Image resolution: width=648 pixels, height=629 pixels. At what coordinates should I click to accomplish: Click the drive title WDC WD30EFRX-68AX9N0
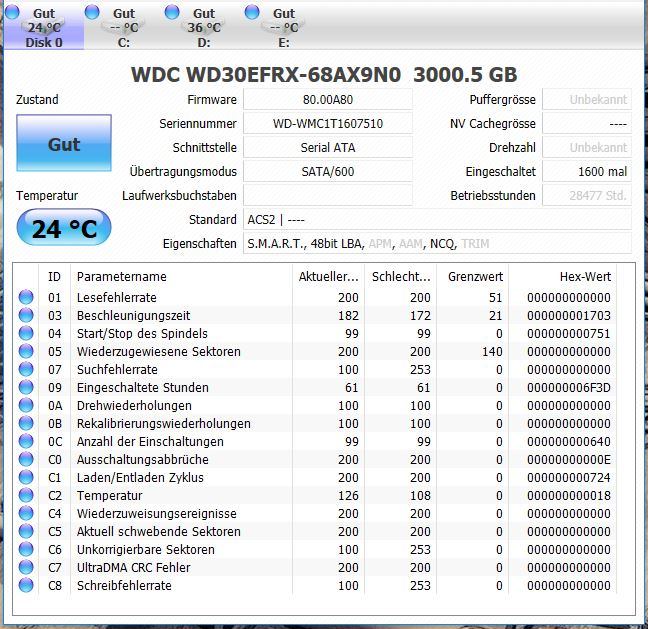click(266, 75)
